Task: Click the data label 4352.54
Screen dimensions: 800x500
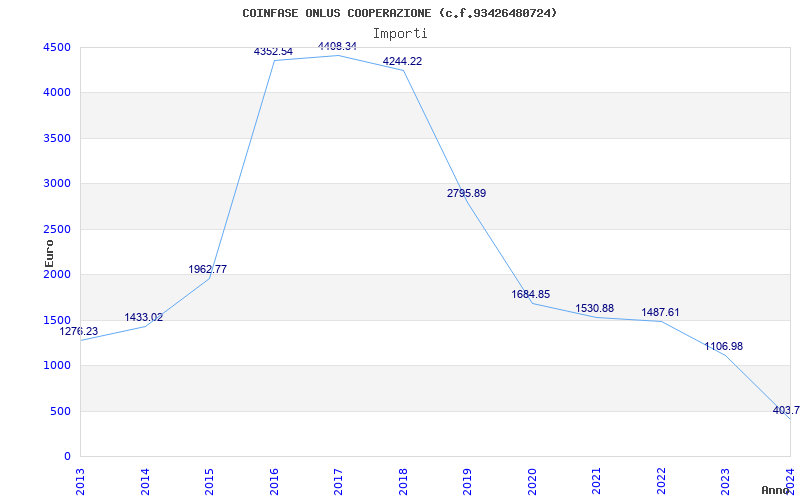Action: [x=273, y=52]
